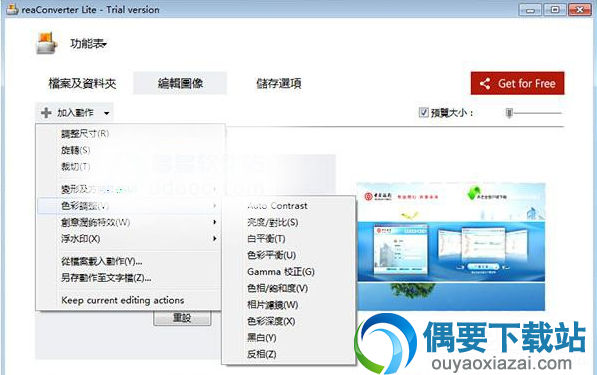Select 反相(Z) in the submenu
597x375 pixels.
pyautogui.click(x=289, y=354)
